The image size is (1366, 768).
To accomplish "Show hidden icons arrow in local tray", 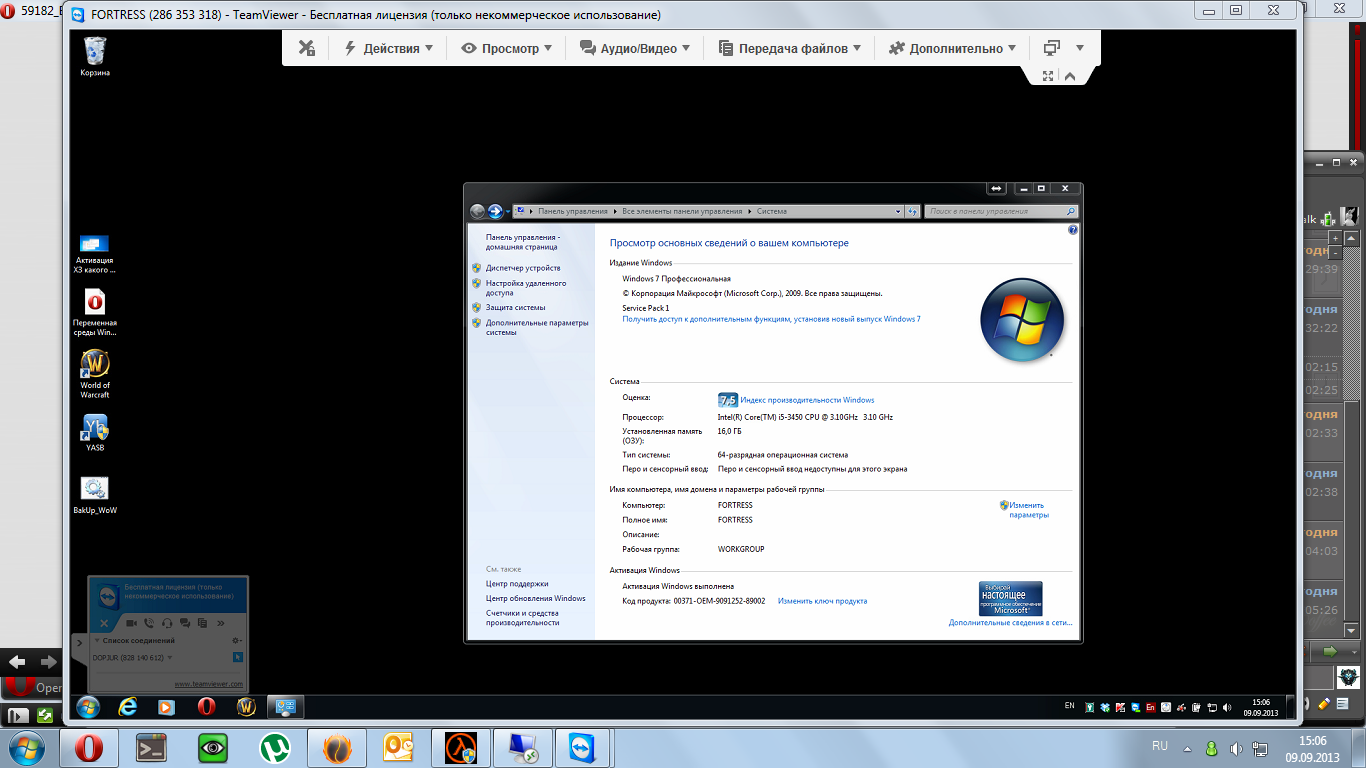I will 1188,748.
